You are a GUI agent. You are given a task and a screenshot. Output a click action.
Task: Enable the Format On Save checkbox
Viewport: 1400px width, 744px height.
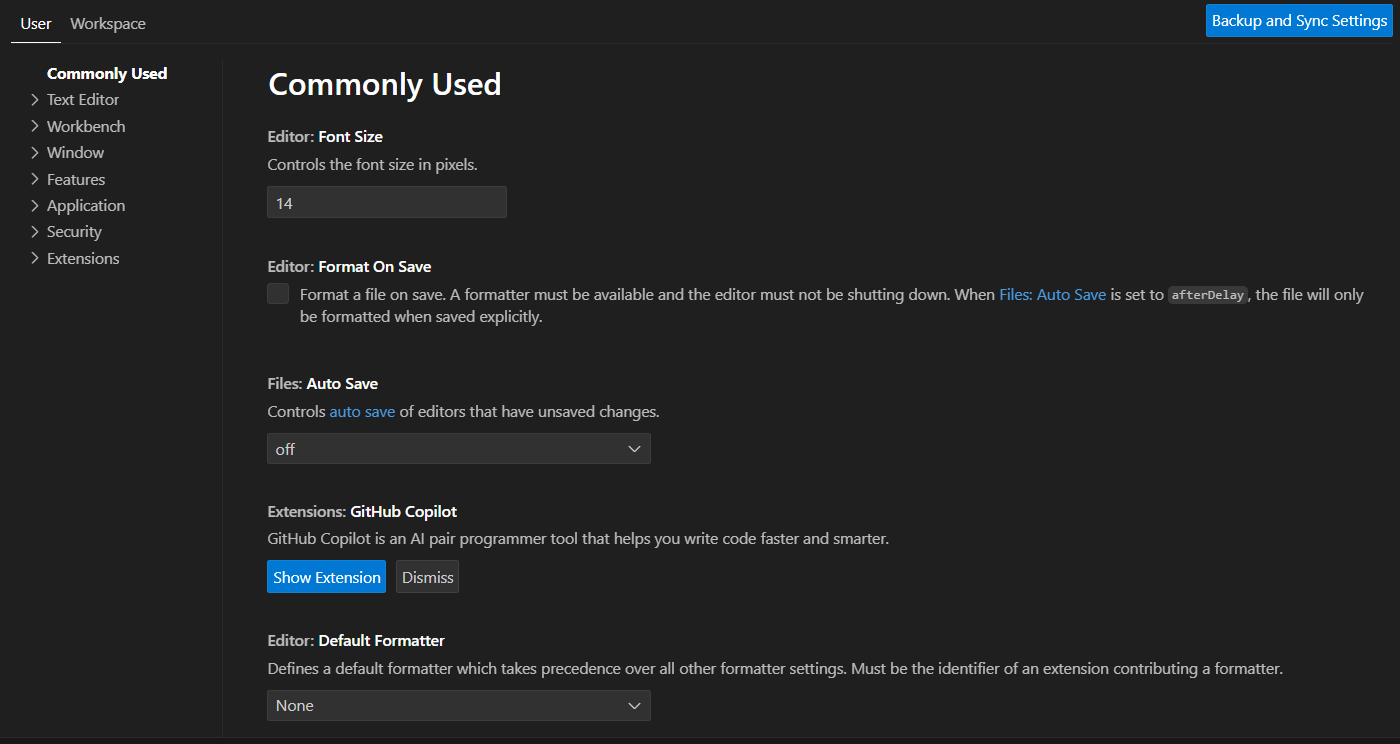(278, 294)
